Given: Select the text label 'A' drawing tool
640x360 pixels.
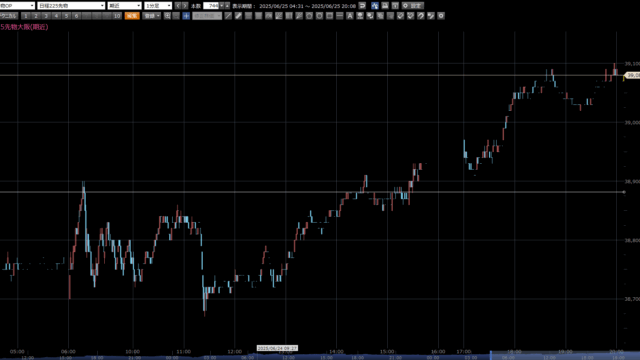Looking at the screenshot, I should pyautogui.click(x=350, y=16).
